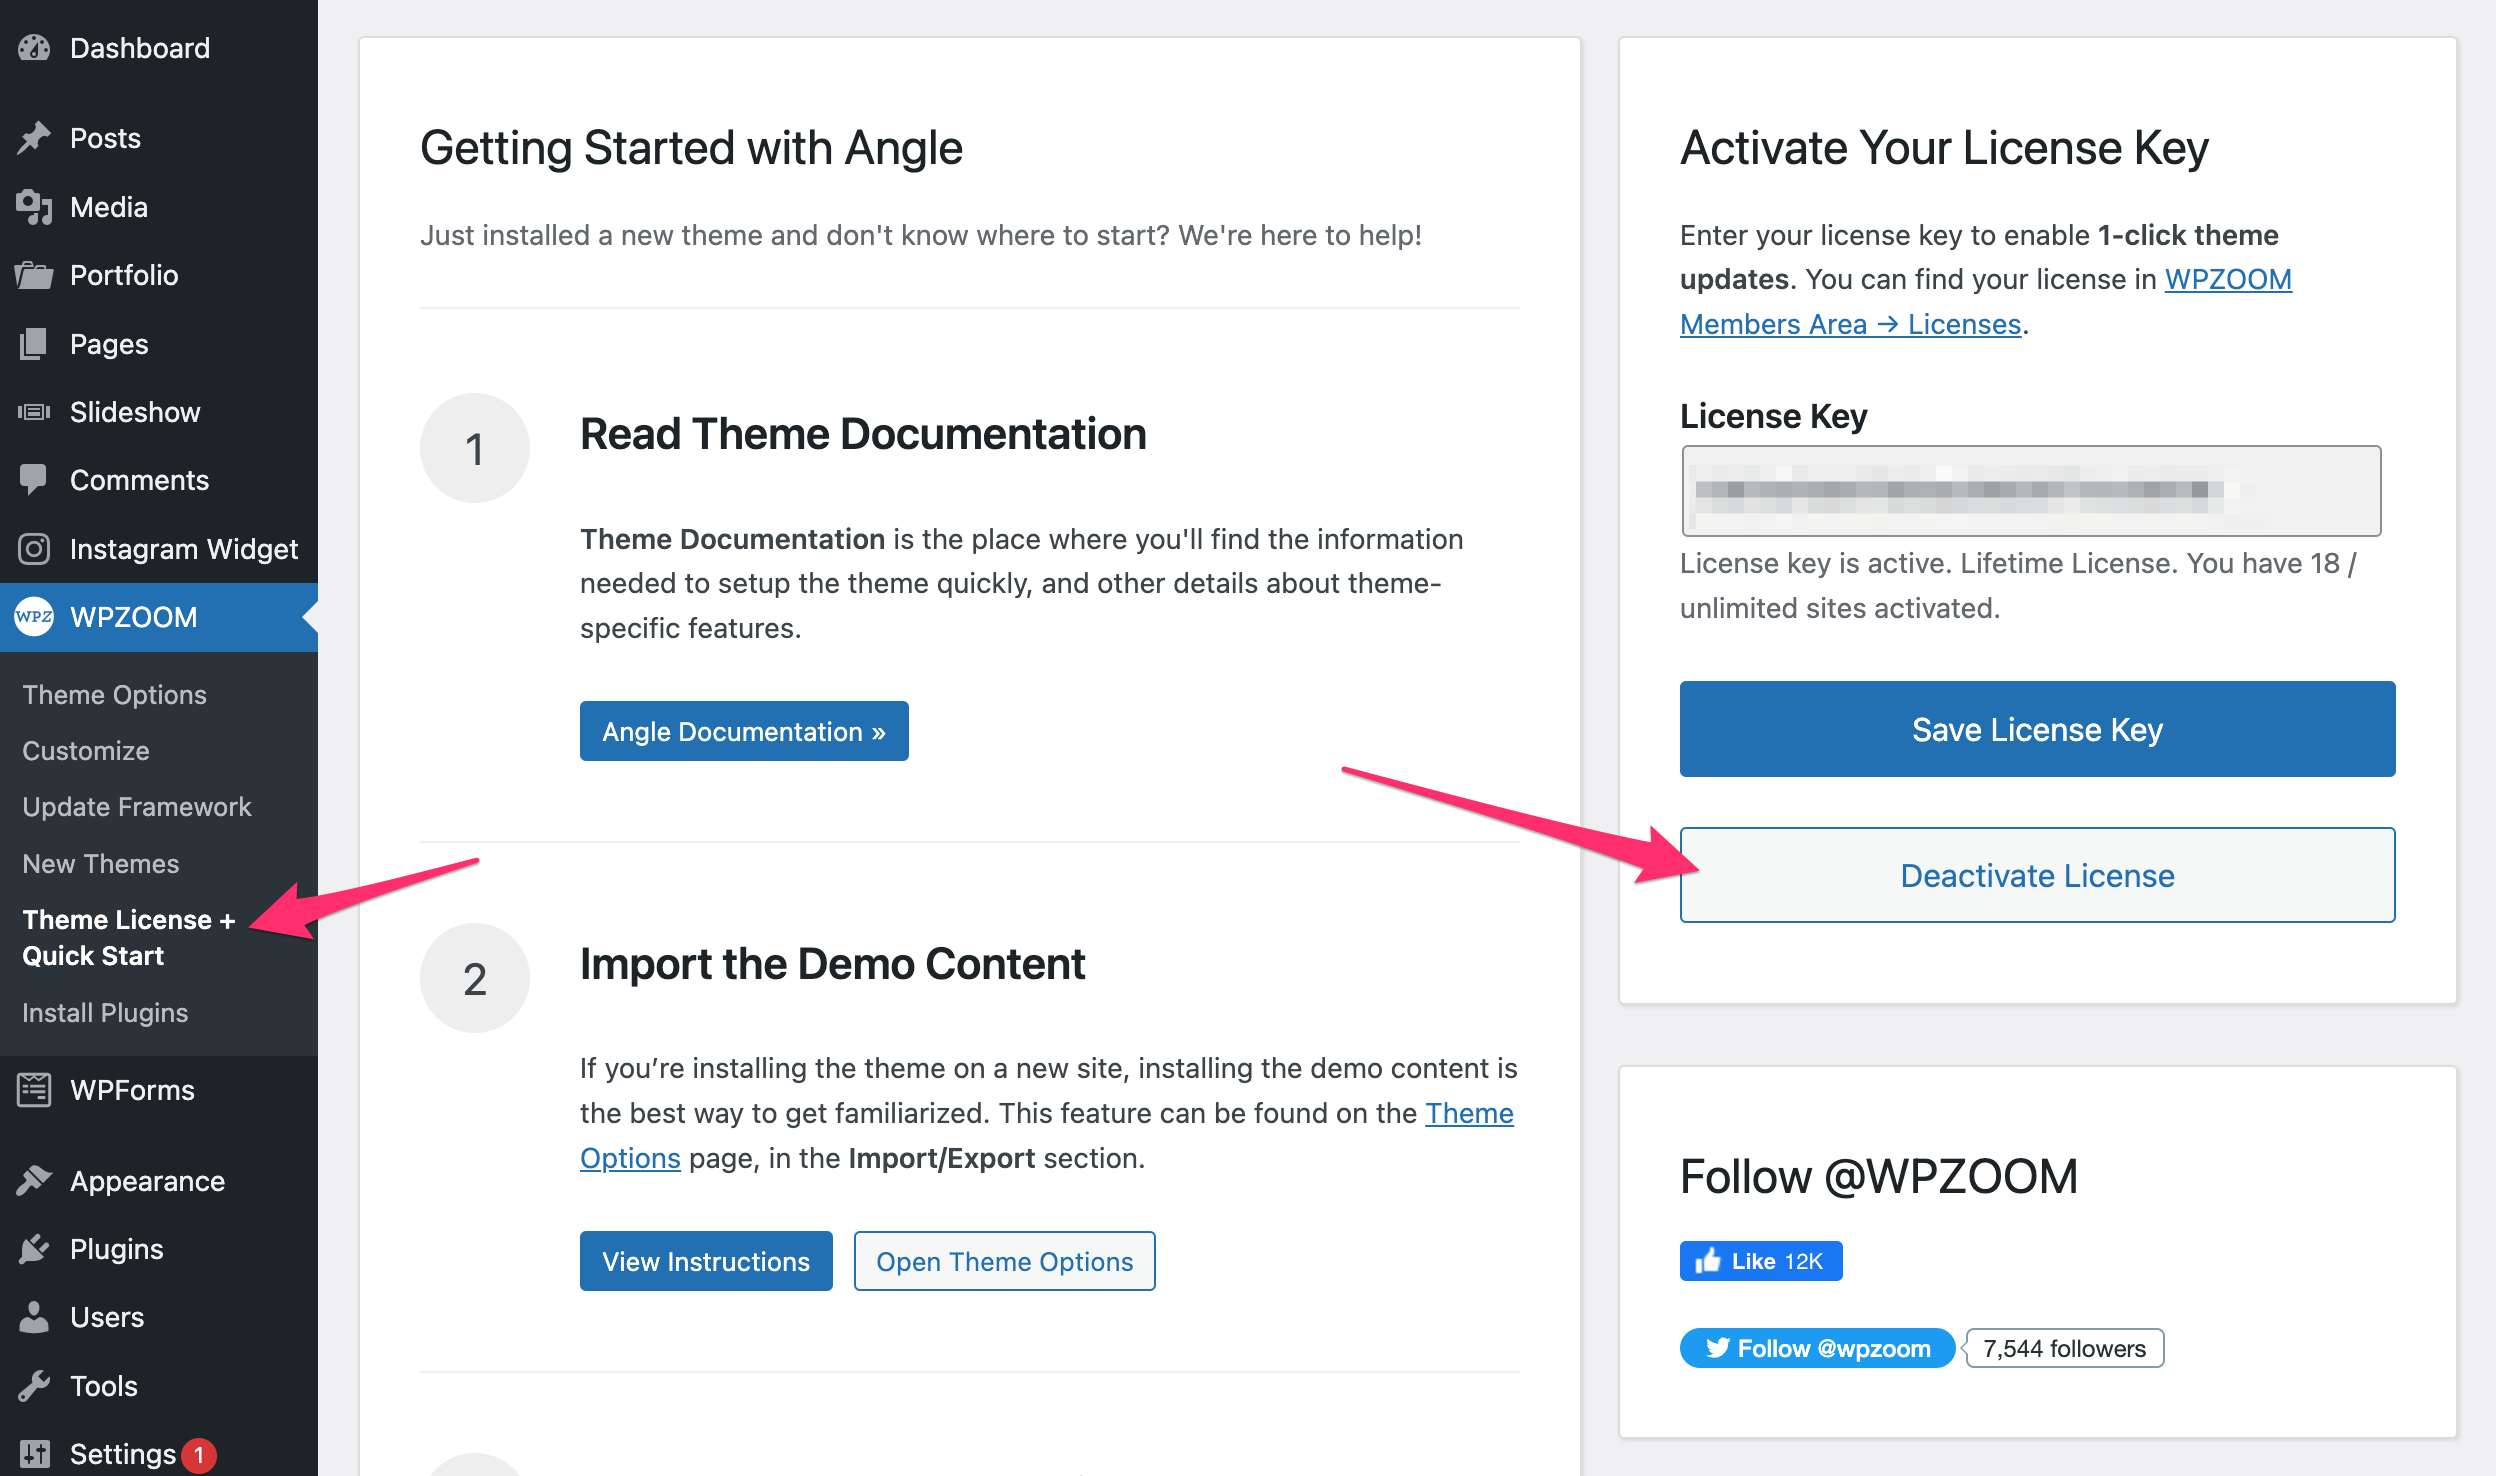Open Theme Options submenu item

pos(114,695)
